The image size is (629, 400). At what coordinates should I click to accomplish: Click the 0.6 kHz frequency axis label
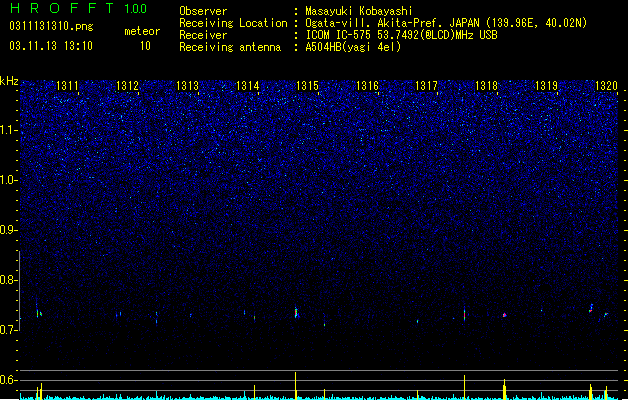point(9,380)
